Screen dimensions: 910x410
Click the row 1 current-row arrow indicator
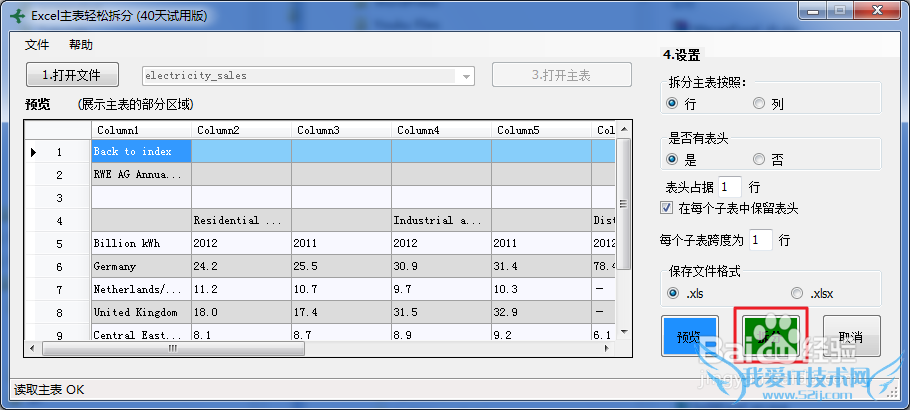click(33, 152)
